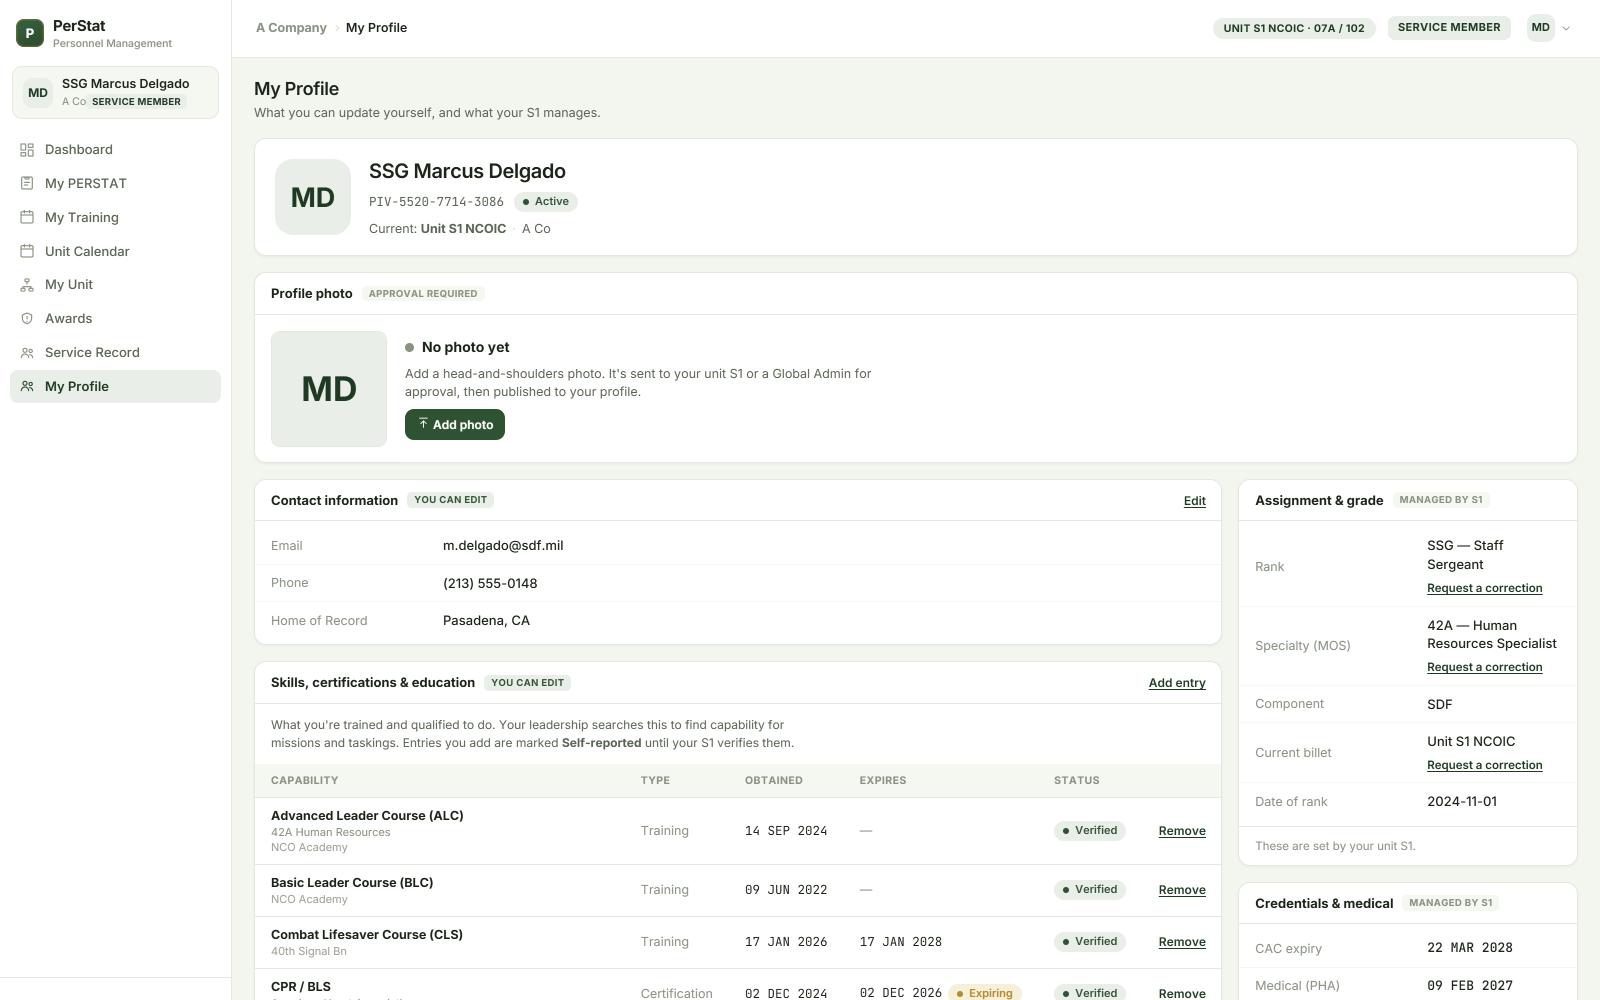This screenshot has height=1000, width=1600.
Task: Open Awards shield icon
Action: (x=27, y=319)
